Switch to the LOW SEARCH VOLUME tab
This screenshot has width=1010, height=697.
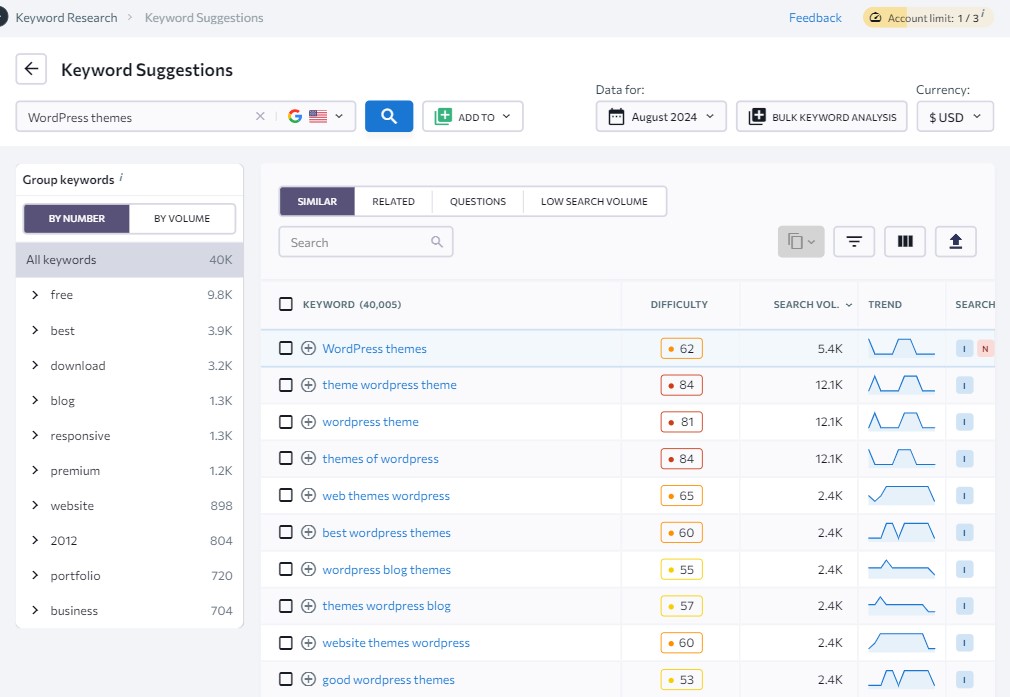tap(594, 201)
